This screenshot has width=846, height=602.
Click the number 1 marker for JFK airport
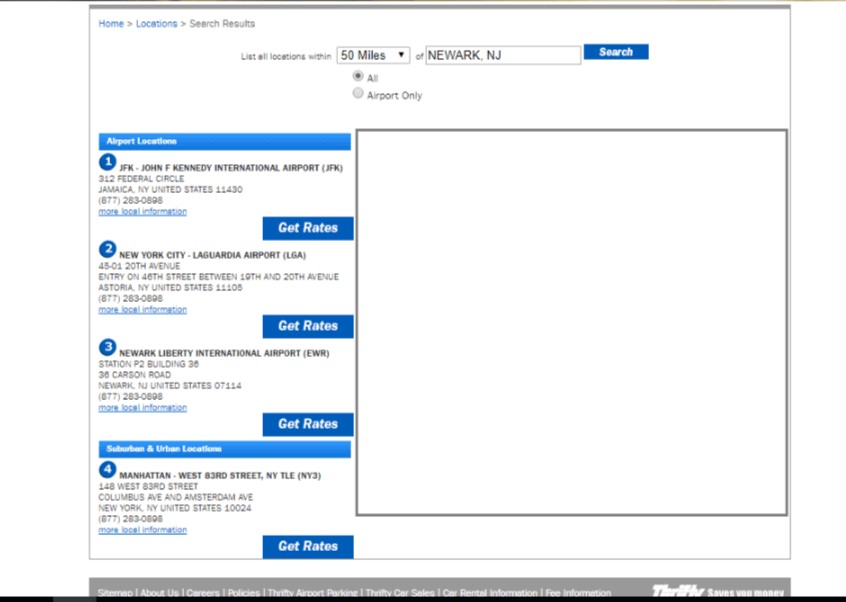pyautogui.click(x=107, y=162)
